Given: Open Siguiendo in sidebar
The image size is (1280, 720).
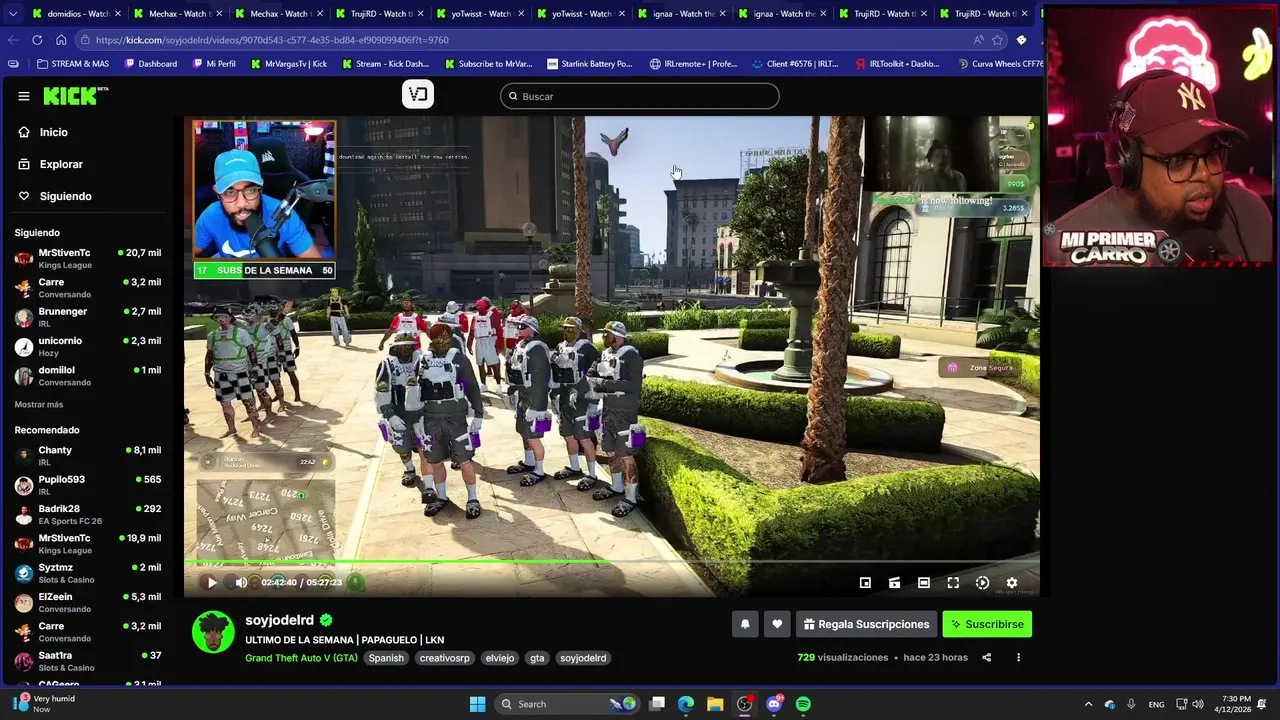Looking at the screenshot, I should pos(65,196).
